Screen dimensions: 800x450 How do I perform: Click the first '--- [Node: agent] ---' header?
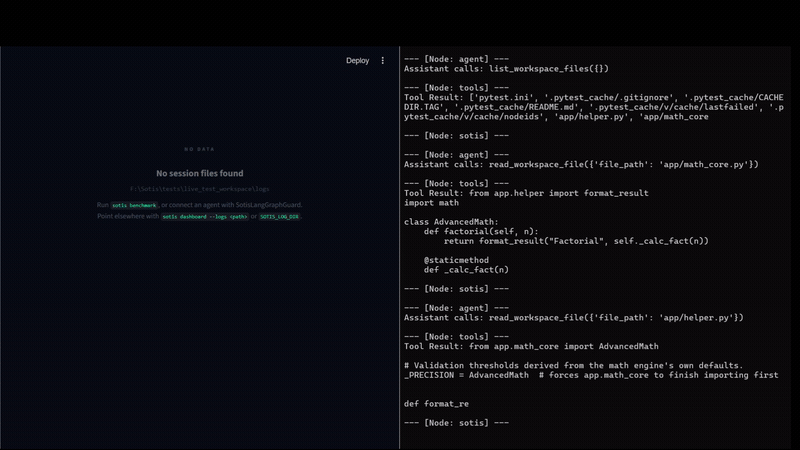pyautogui.click(x=456, y=59)
